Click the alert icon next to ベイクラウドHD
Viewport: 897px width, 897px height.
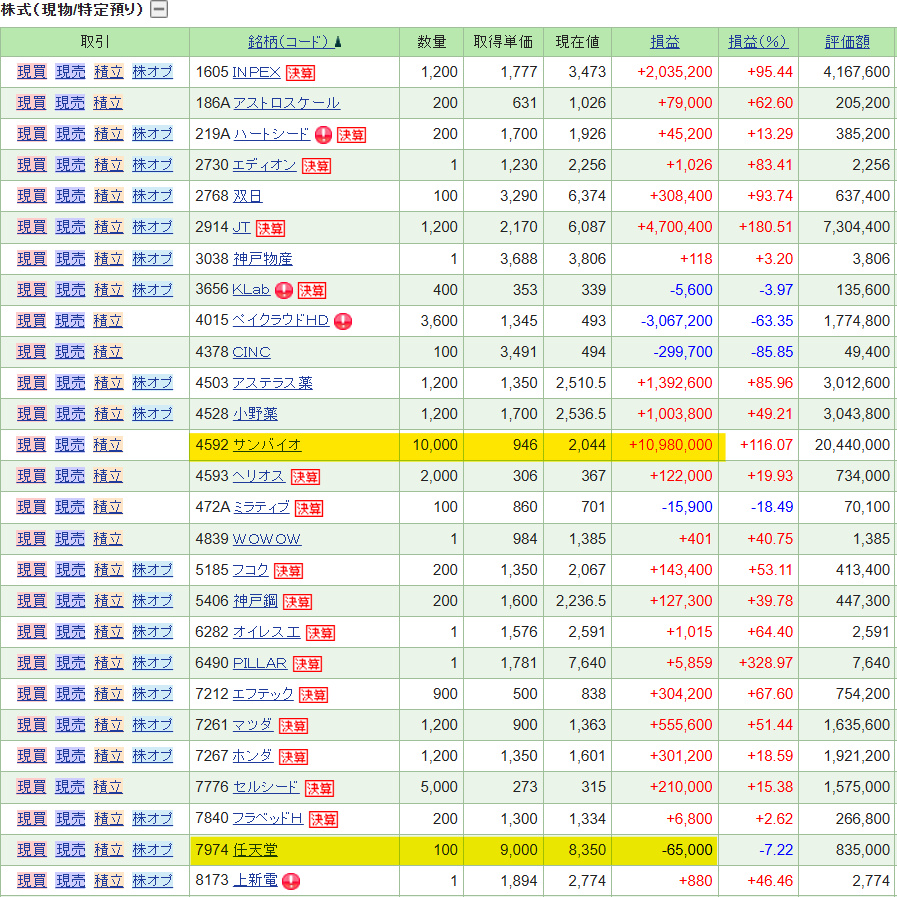[343, 322]
